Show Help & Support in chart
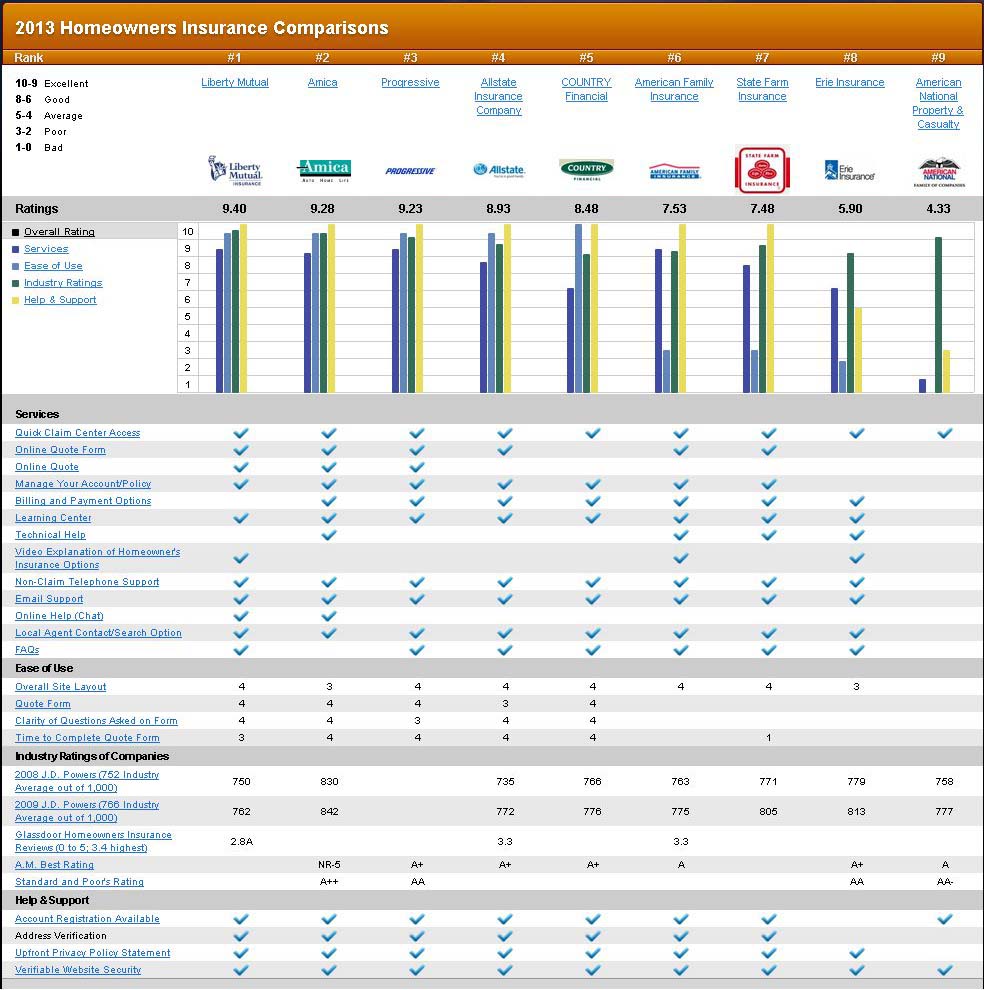984x990 pixels. point(60,300)
